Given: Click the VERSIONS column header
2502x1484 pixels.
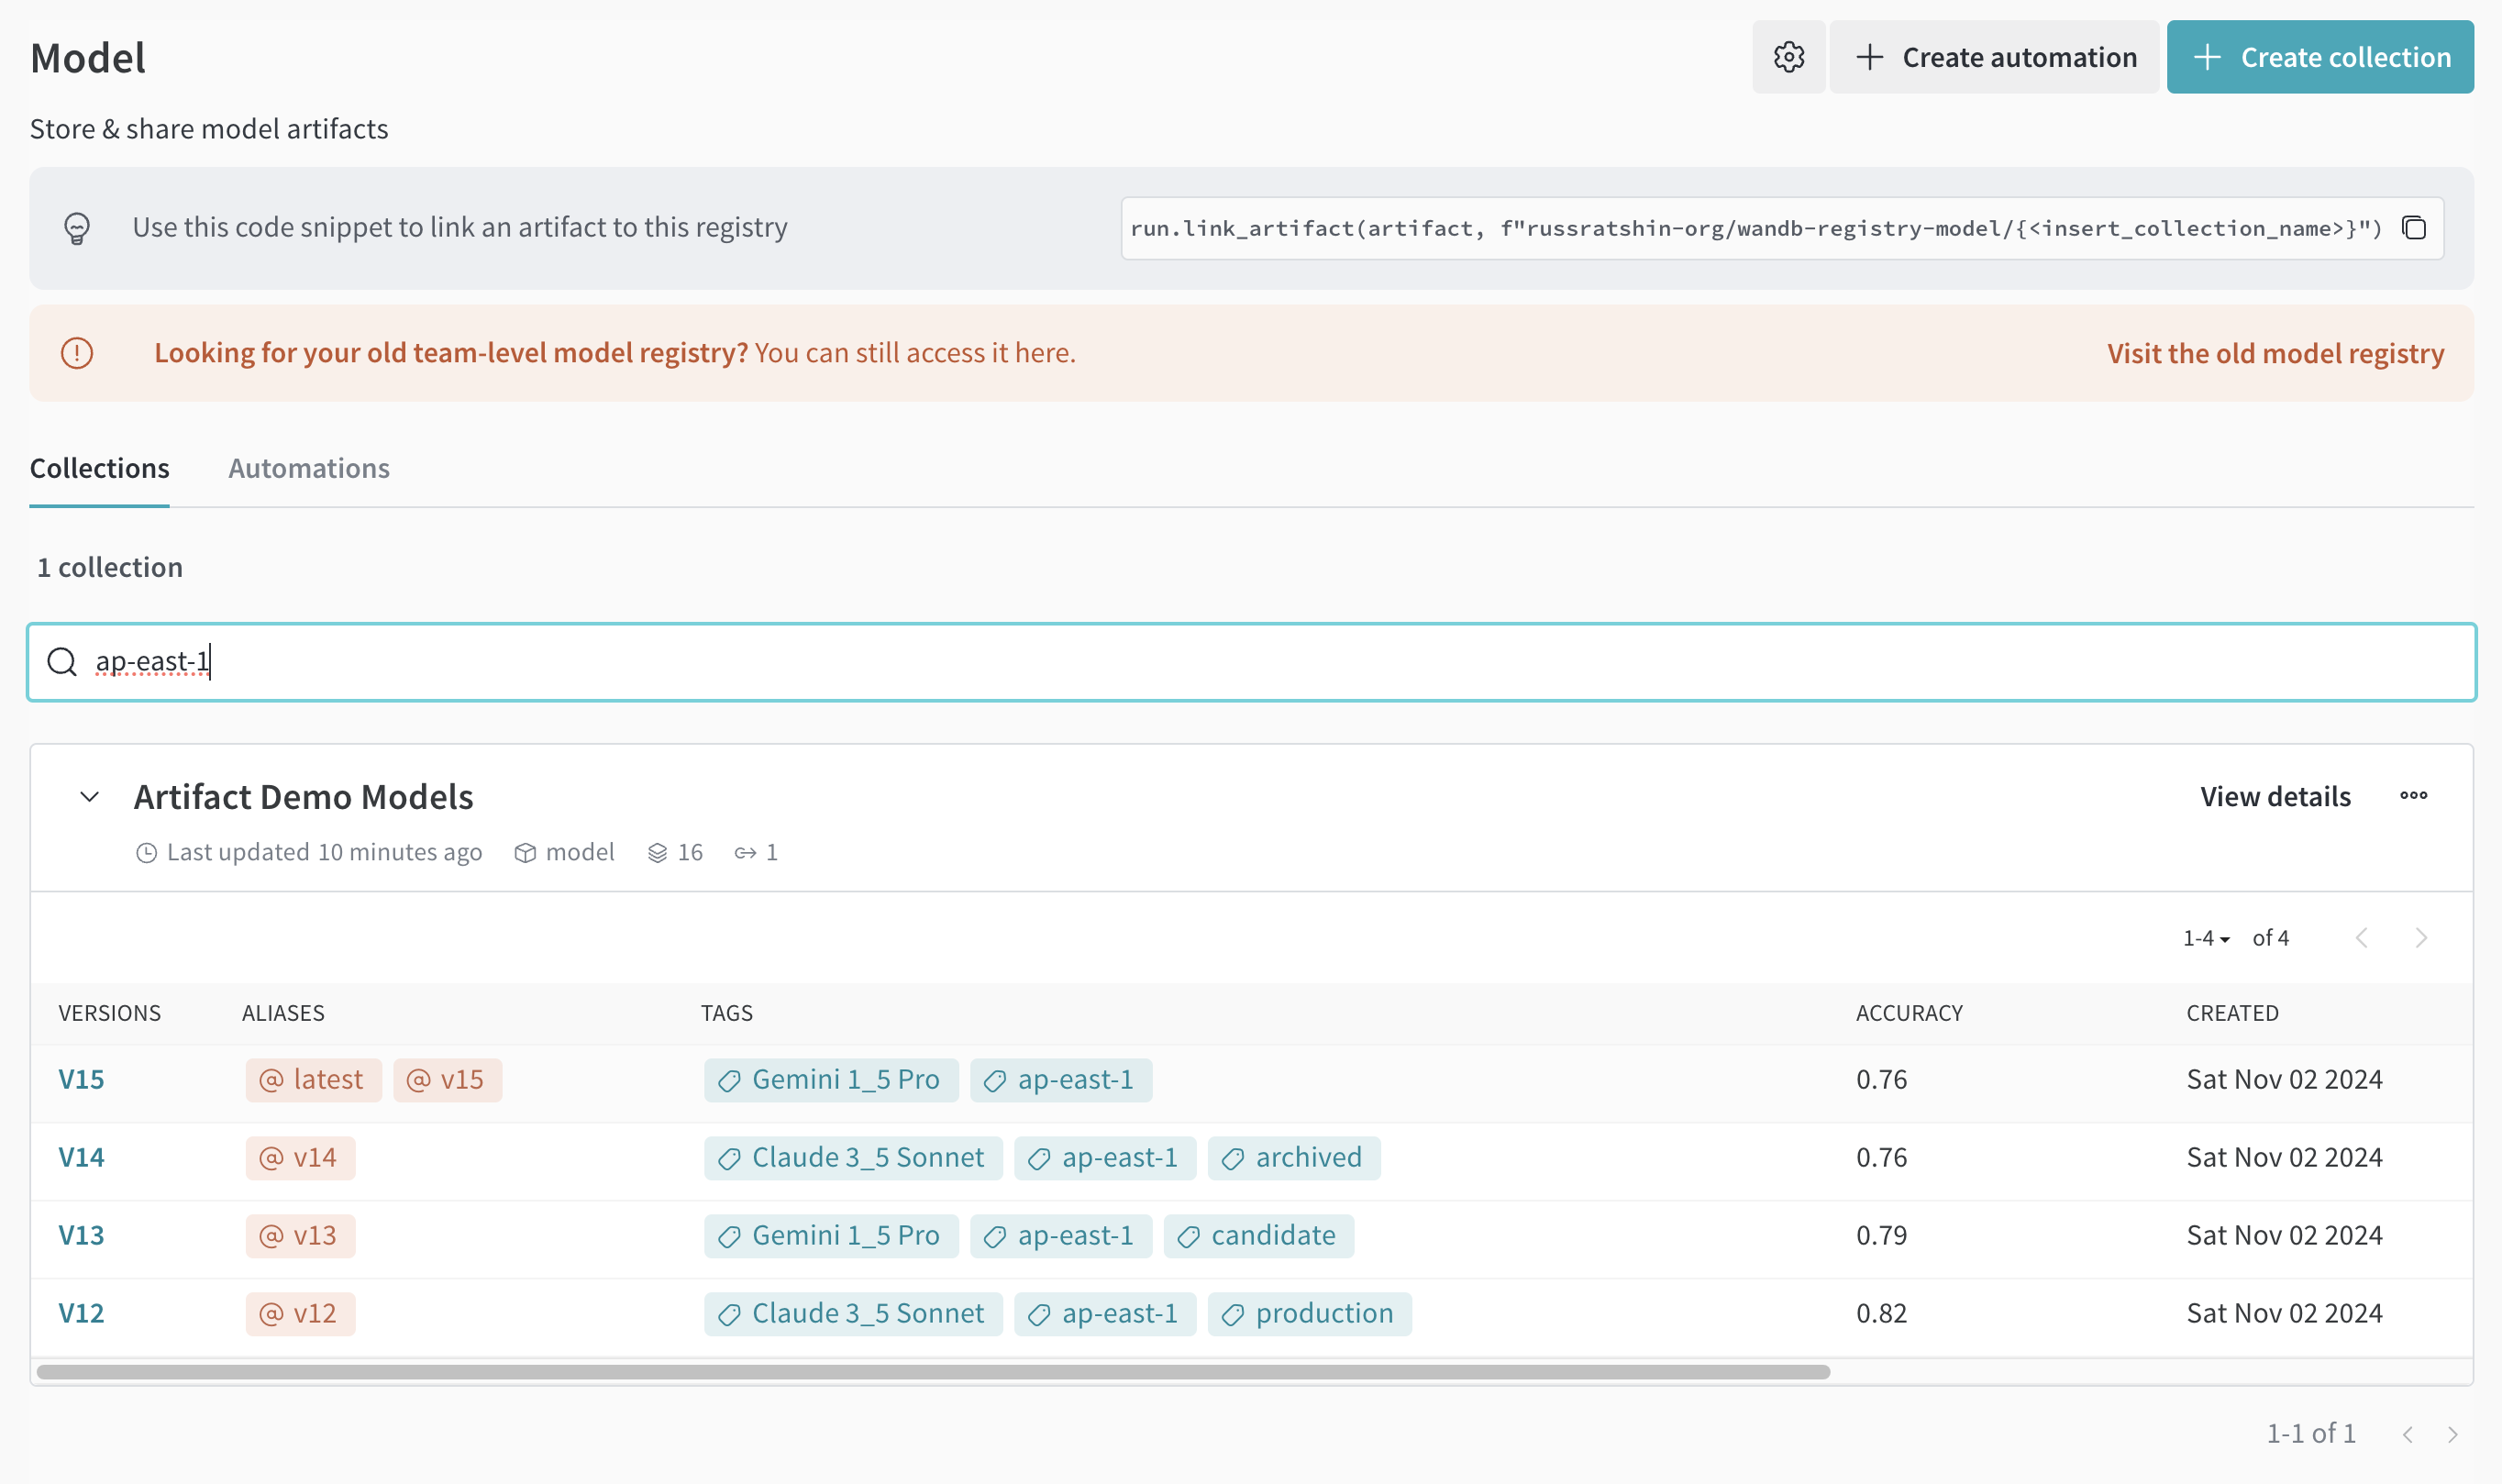Looking at the screenshot, I should [109, 1013].
